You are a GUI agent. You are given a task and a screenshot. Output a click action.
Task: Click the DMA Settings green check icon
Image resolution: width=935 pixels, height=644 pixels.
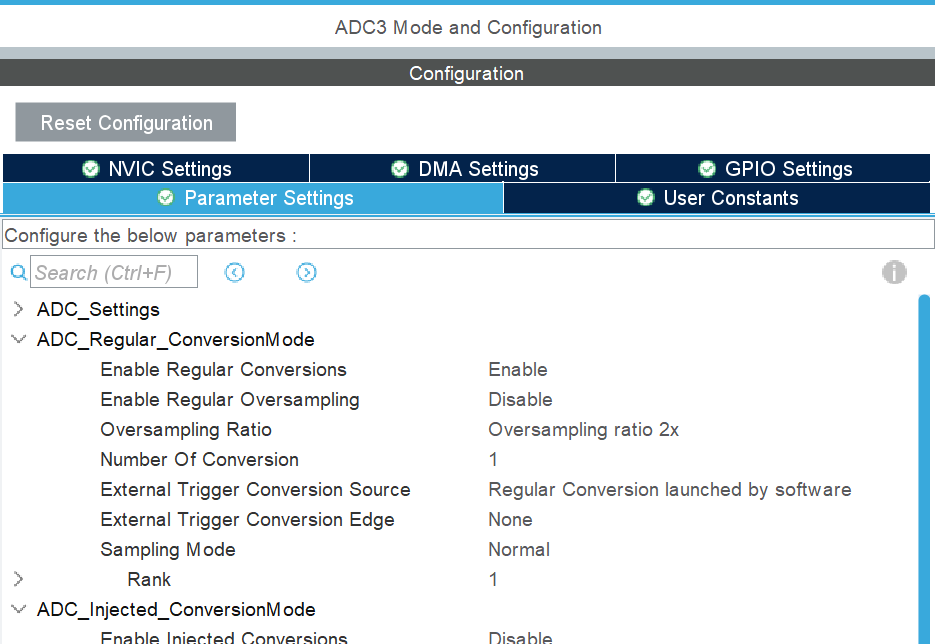point(400,169)
